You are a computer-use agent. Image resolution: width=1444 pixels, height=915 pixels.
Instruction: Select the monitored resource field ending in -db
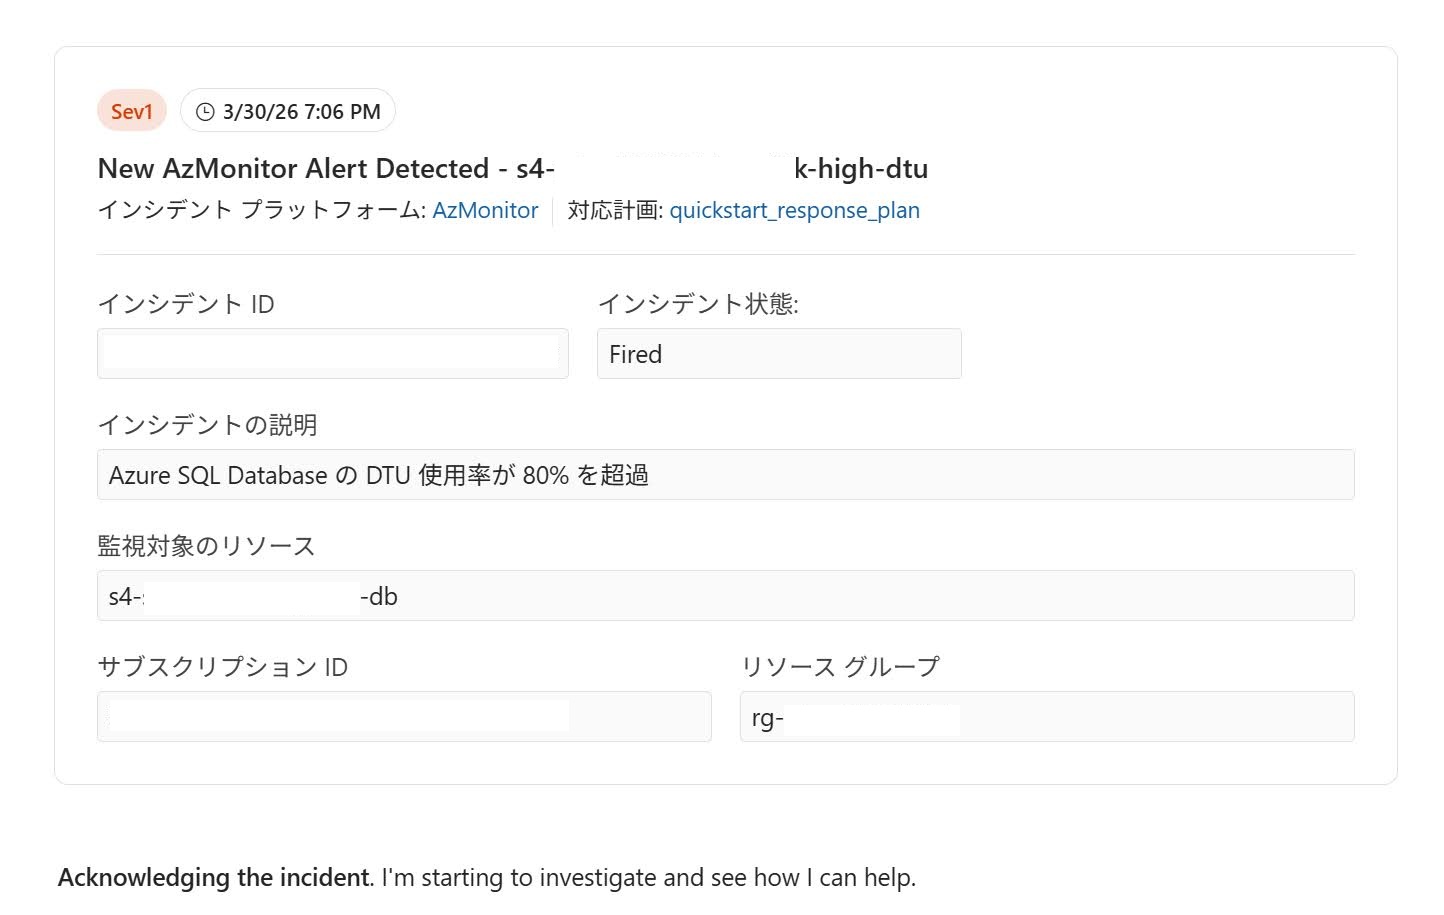pyautogui.click(x=725, y=596)
